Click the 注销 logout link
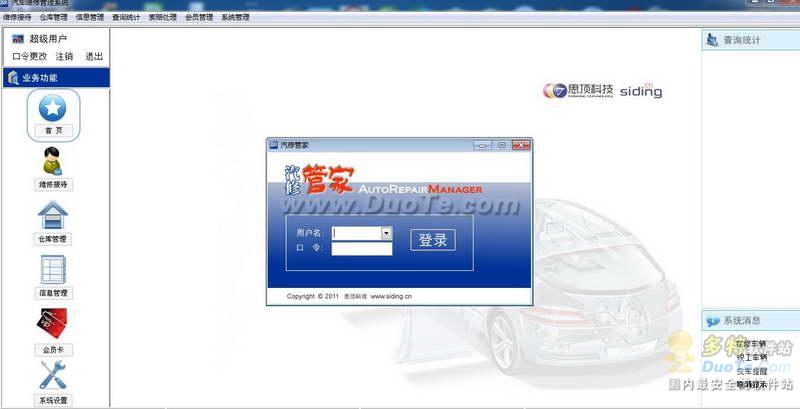Screen dimensions: 800x409 [64, 57]
